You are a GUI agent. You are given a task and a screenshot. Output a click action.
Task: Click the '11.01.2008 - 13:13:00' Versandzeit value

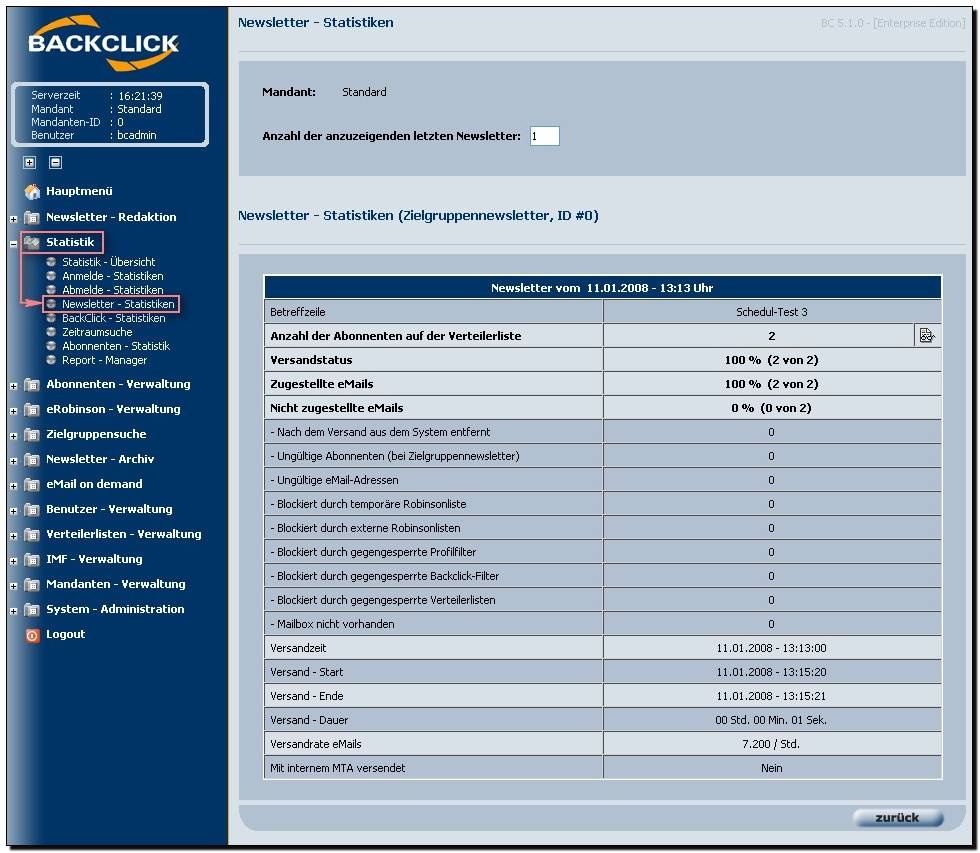771,648
